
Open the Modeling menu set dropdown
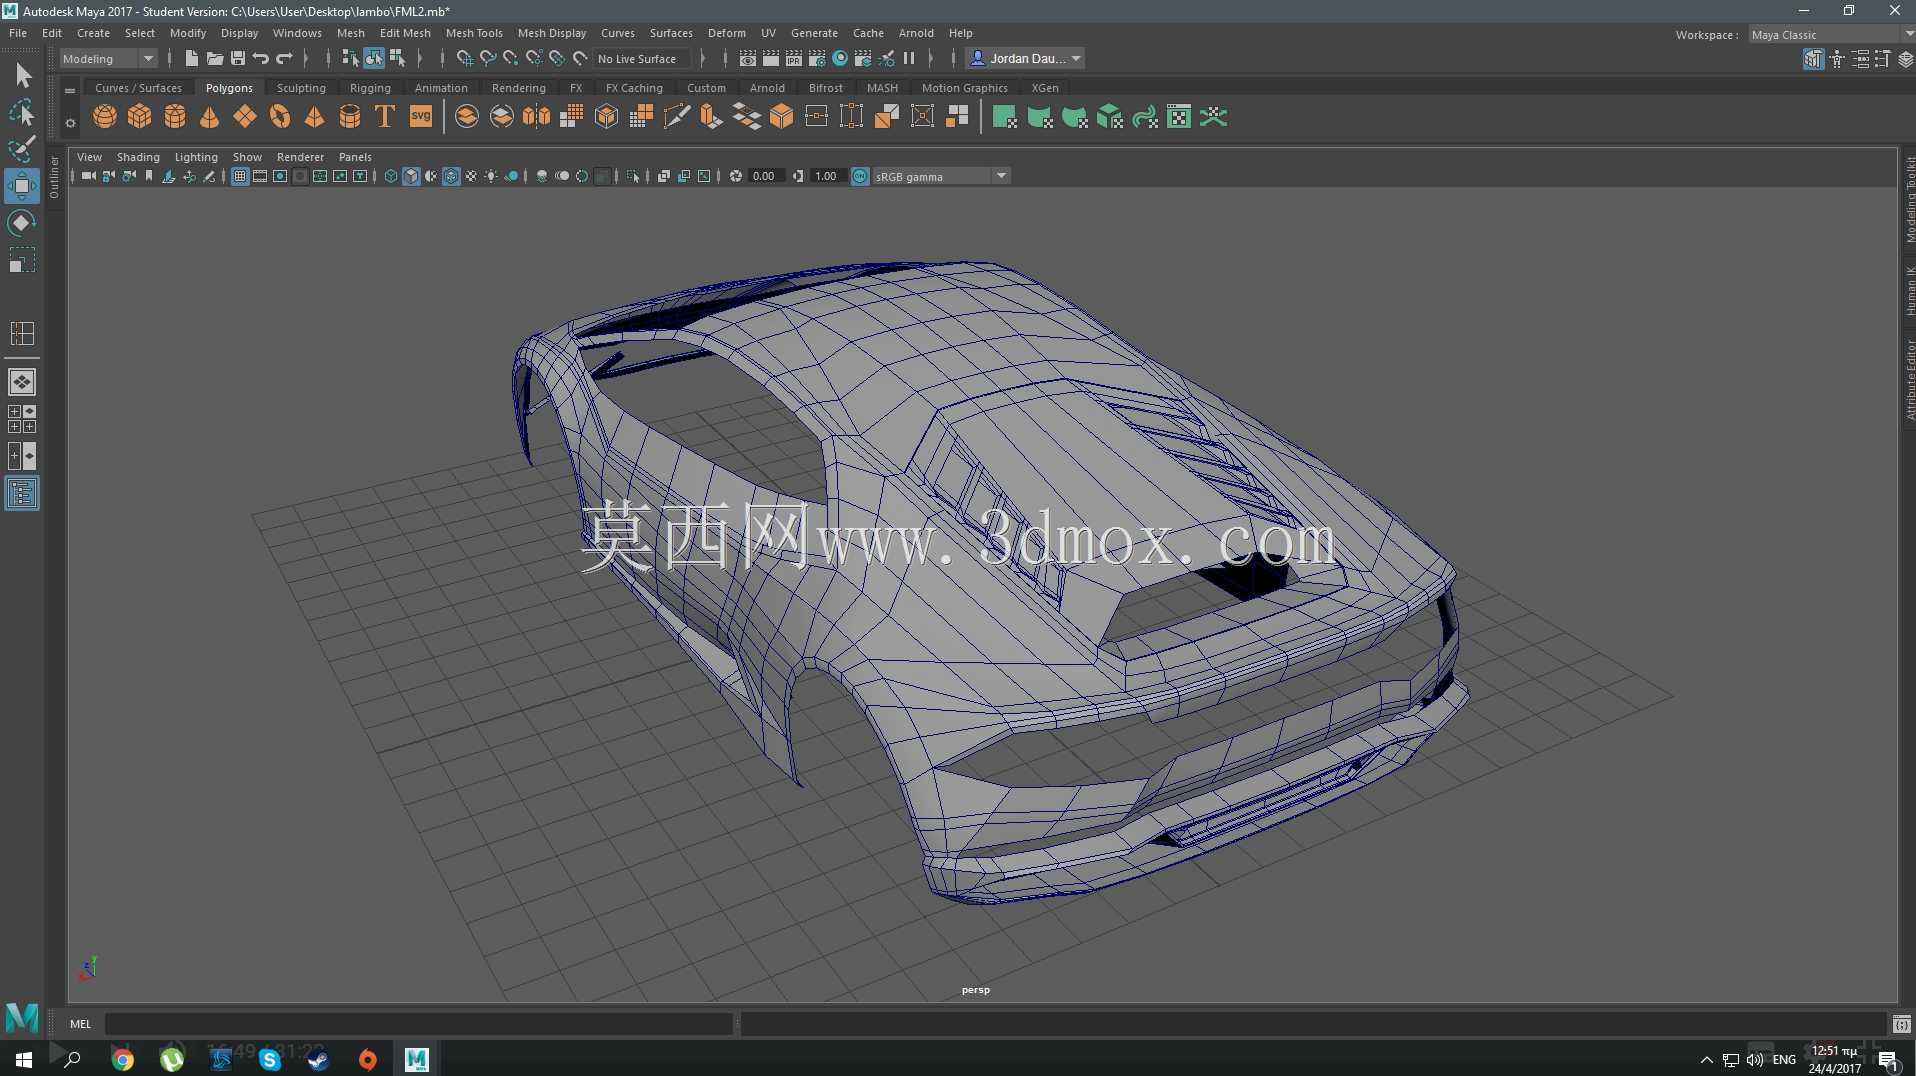coord(109,58)
